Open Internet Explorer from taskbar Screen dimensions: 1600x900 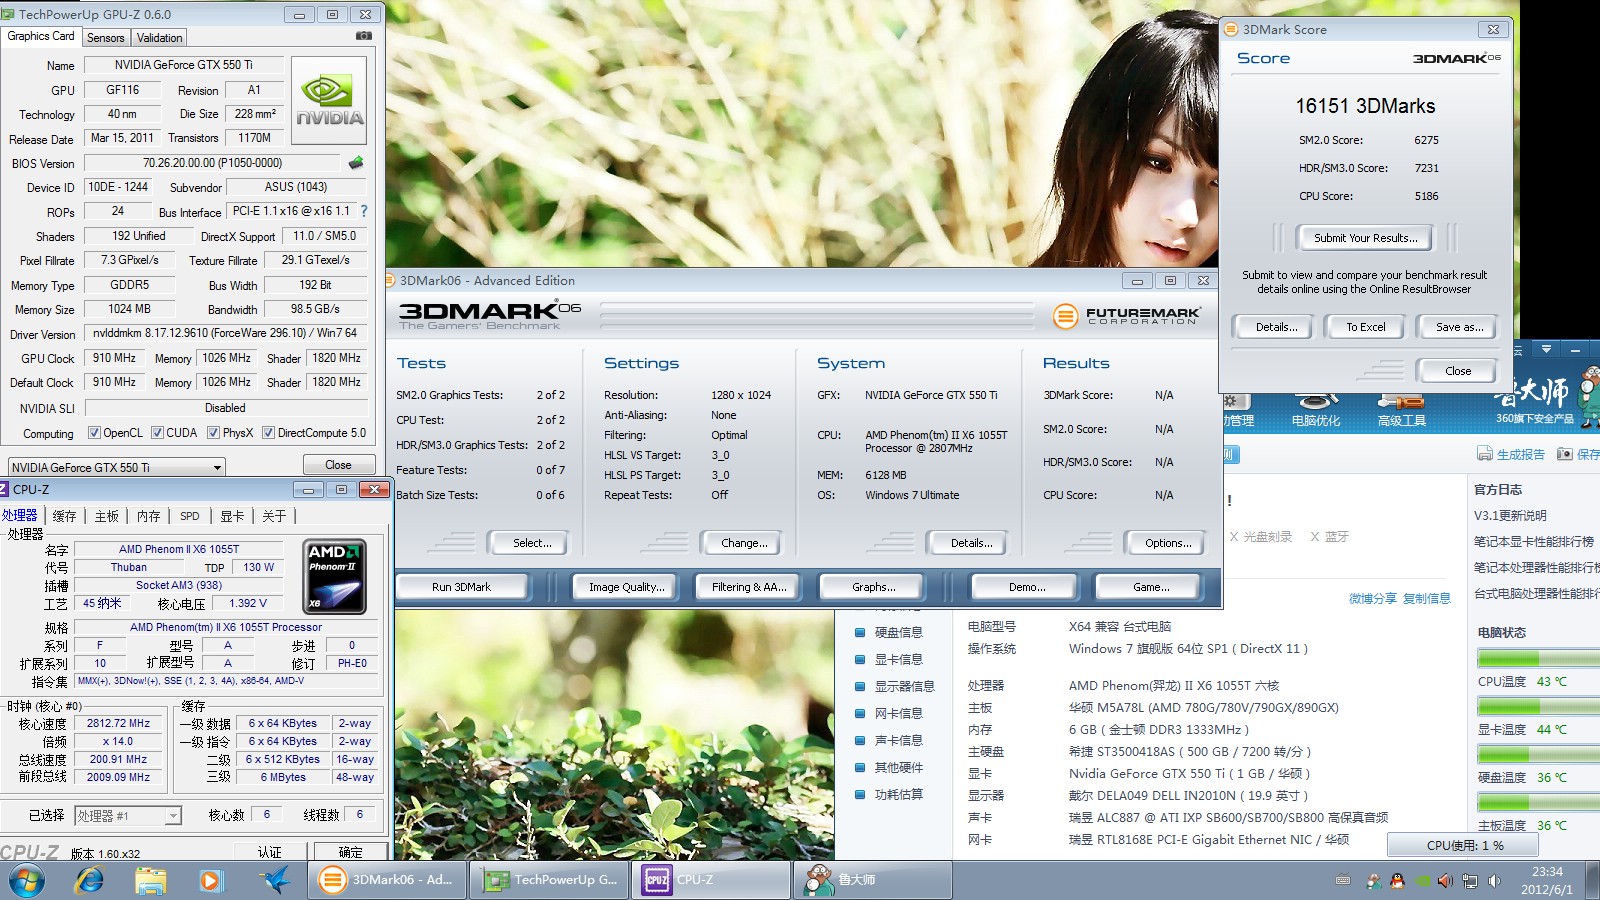(90, 880)
